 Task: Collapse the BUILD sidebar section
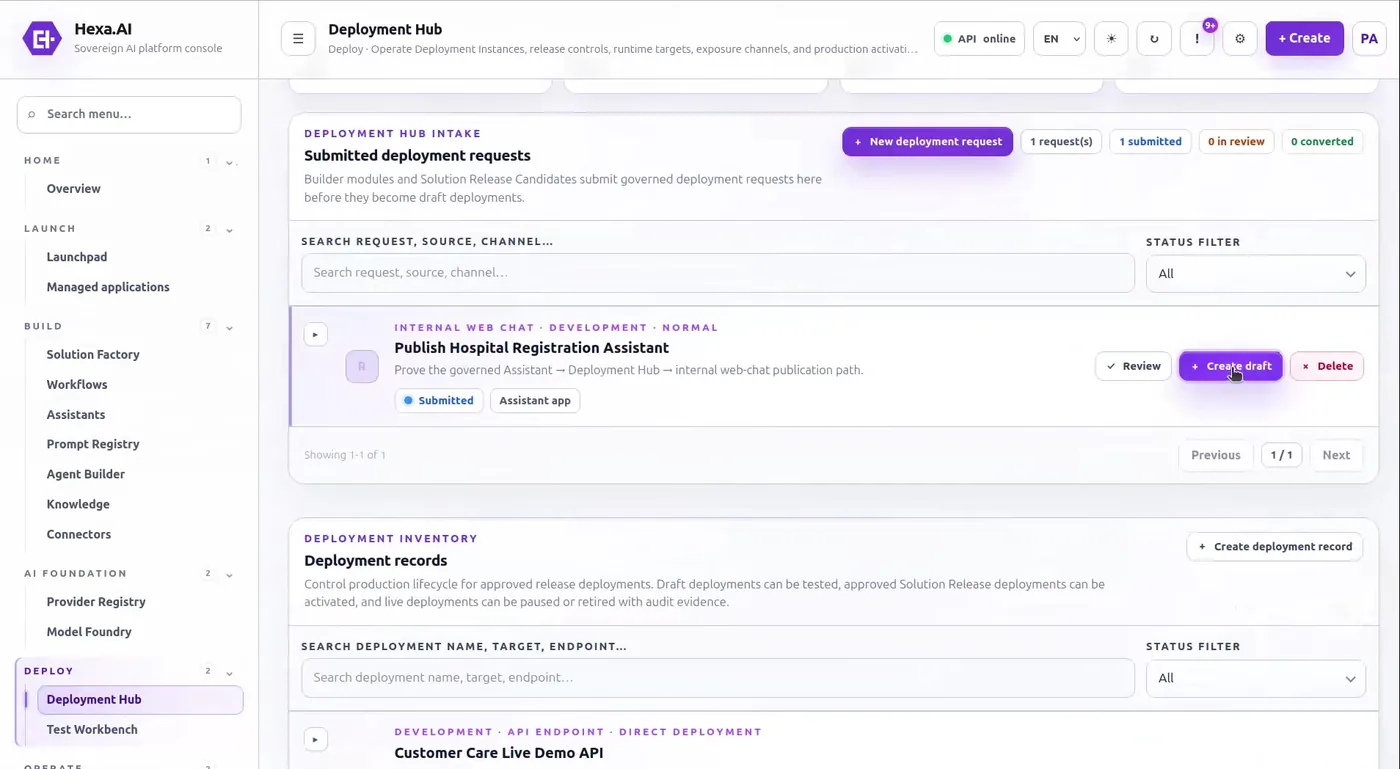pos(230,327)
